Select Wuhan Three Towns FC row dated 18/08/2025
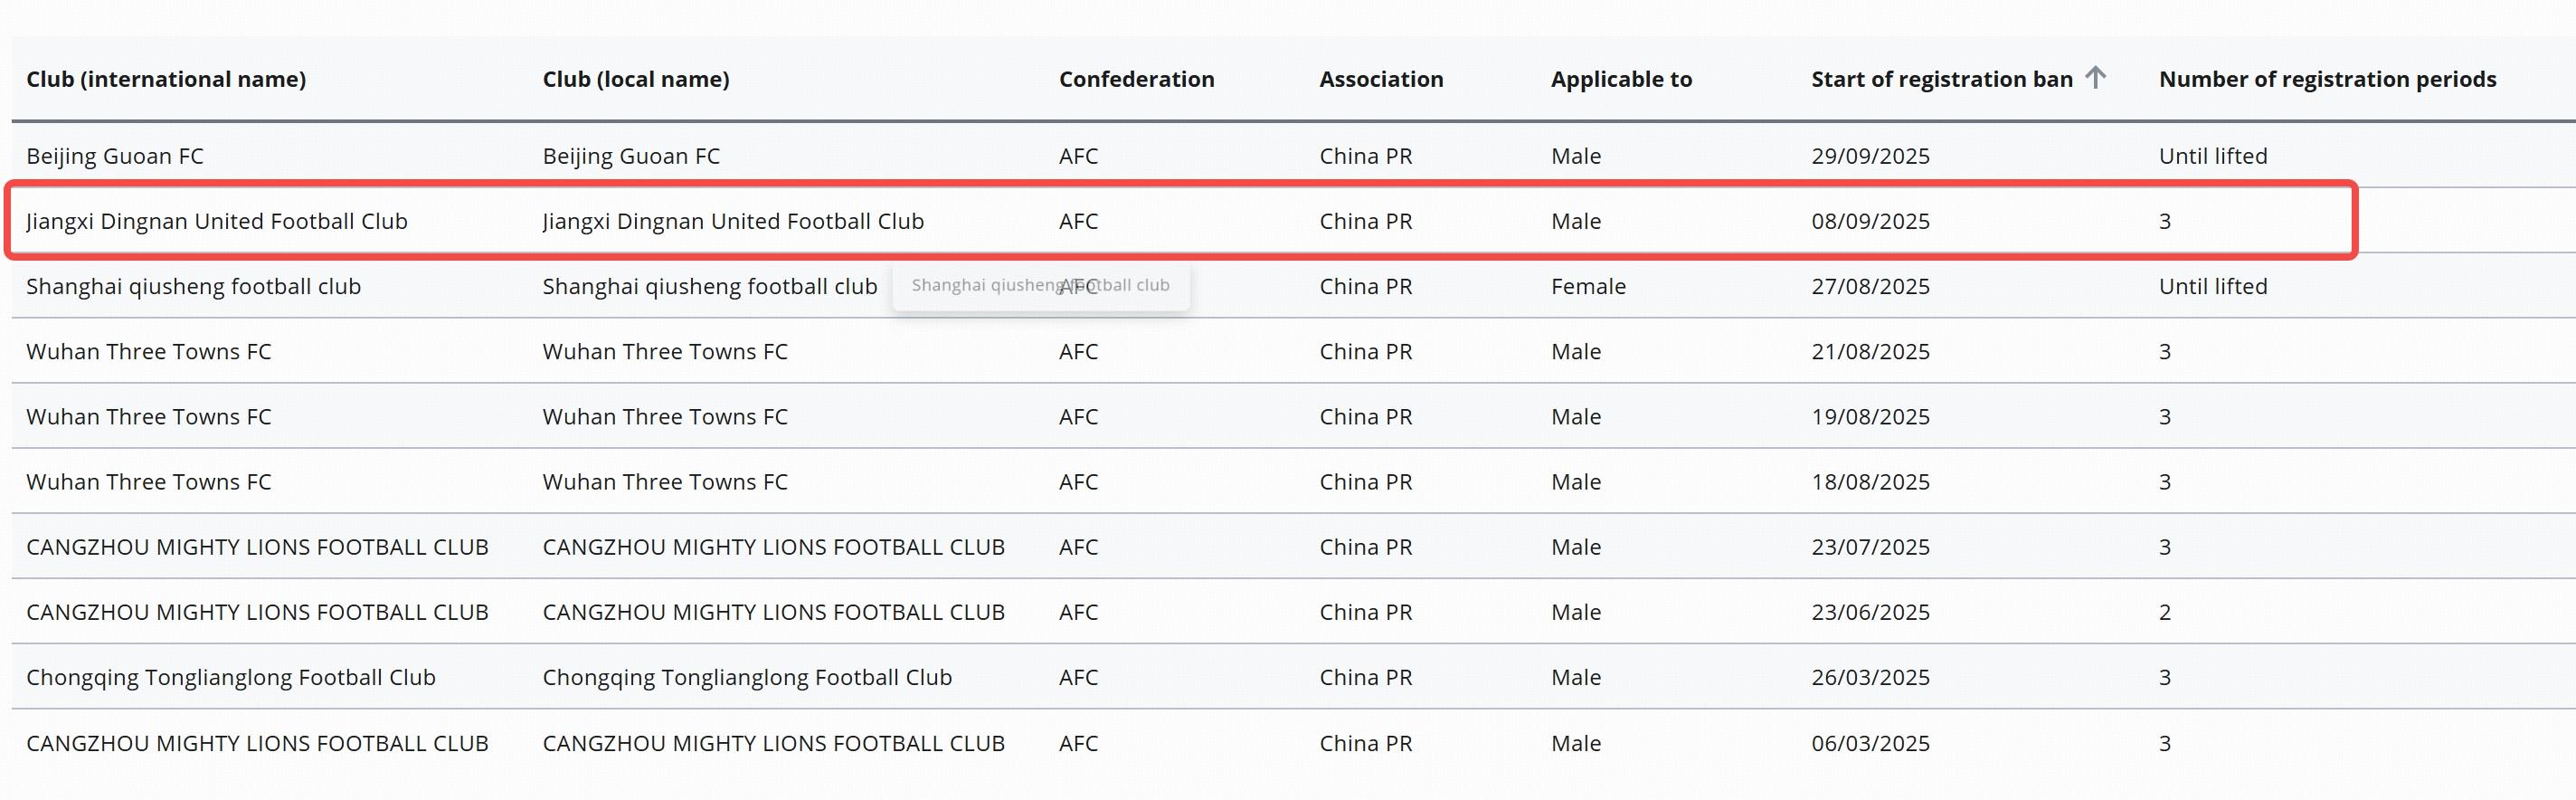2576x800 pixels. (x=149, y=482)
